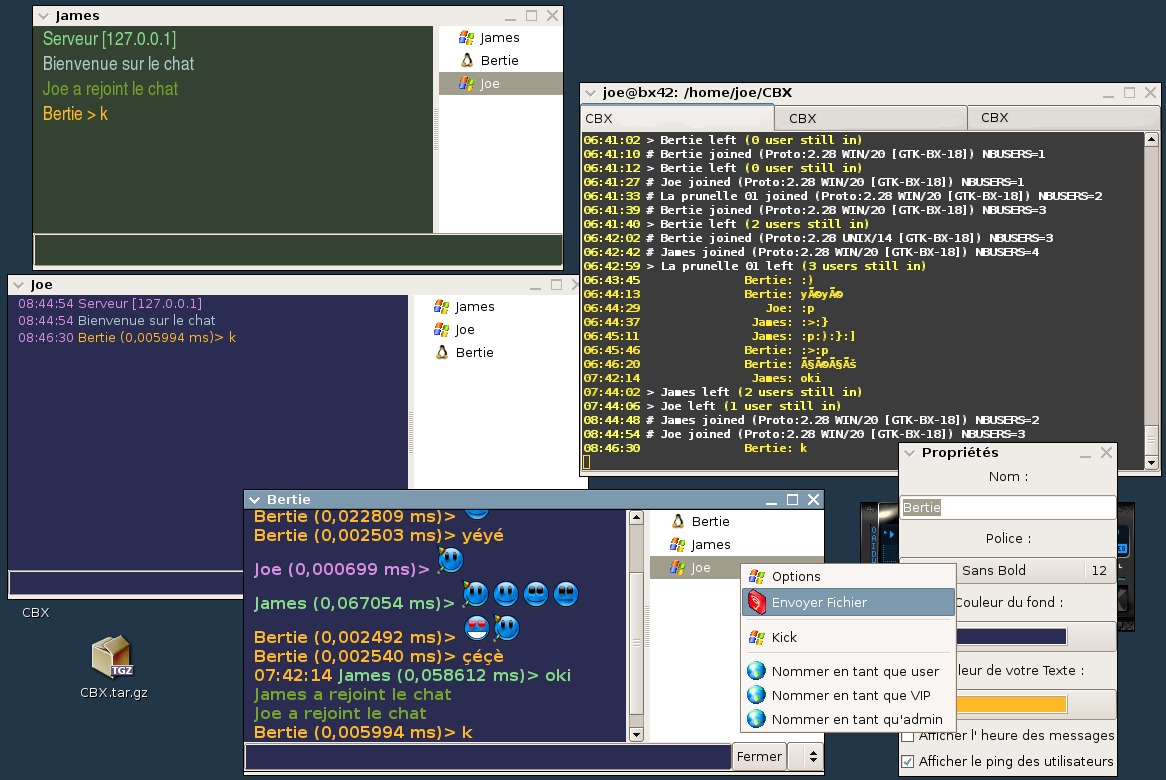Click the Nom field containing Bertie
Screen dimensions: 1166x780
[x=1007, y=508]
